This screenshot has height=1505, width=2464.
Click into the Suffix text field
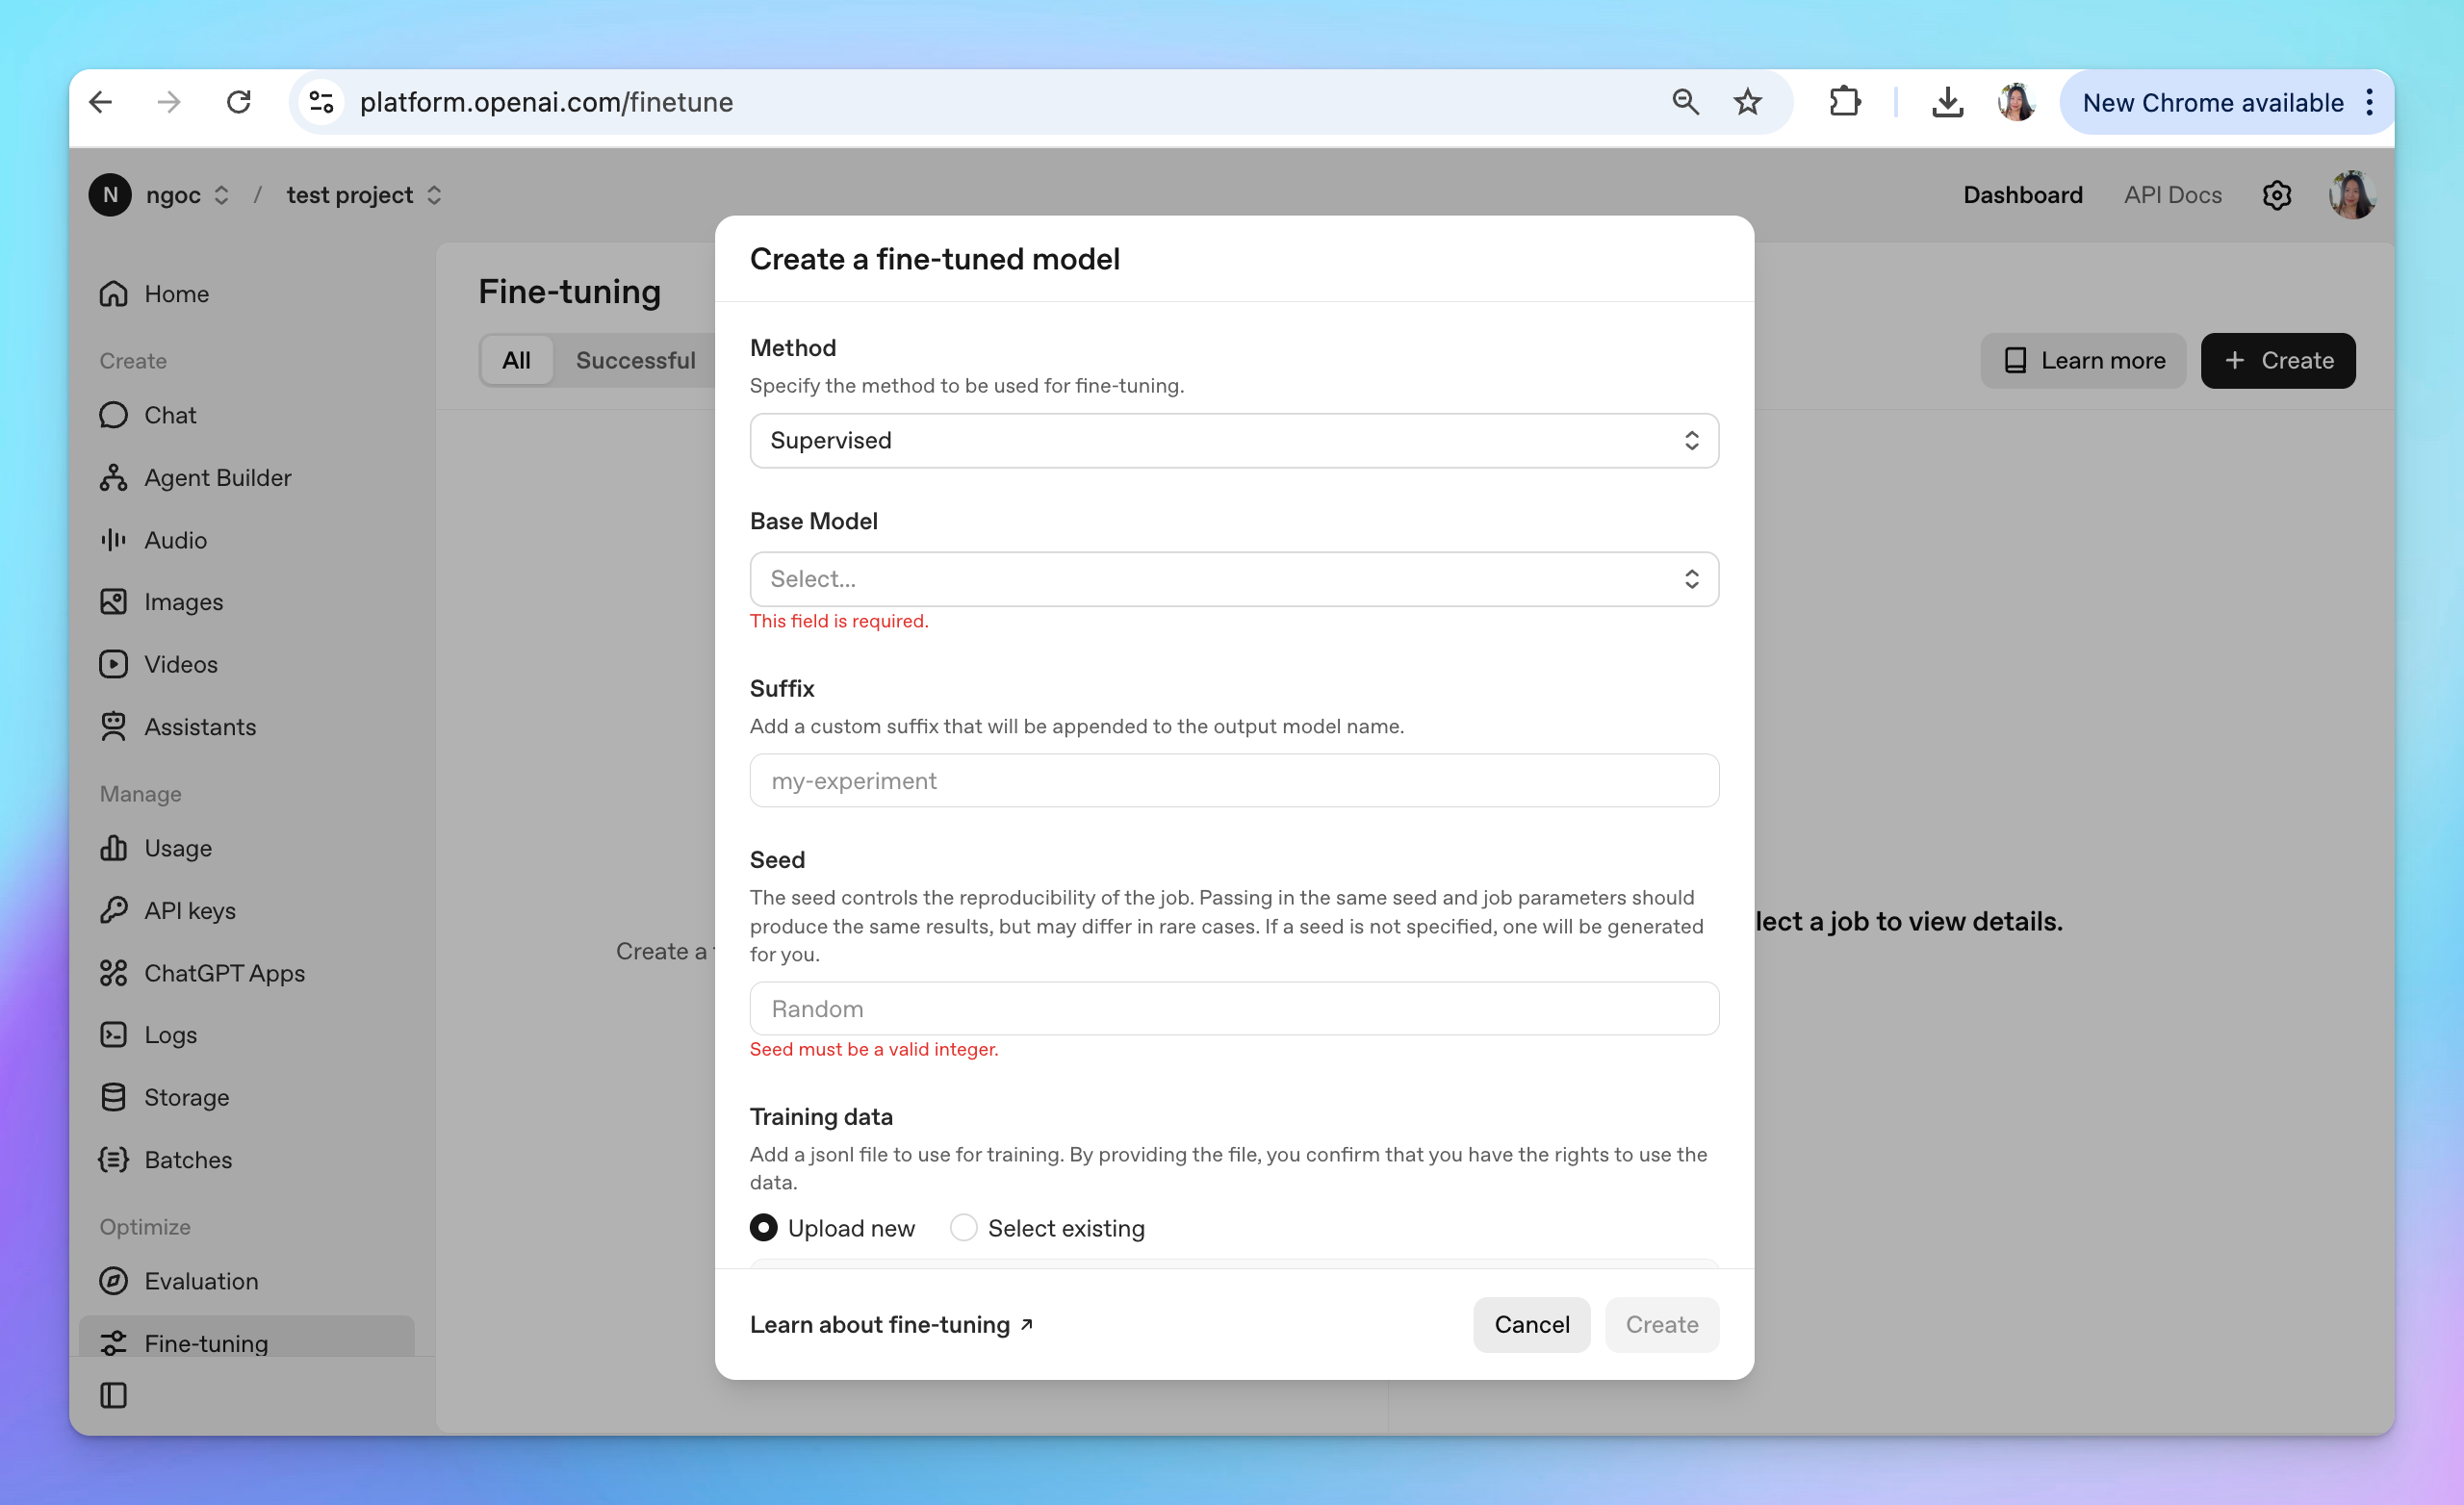click(x=1233, y=781)
